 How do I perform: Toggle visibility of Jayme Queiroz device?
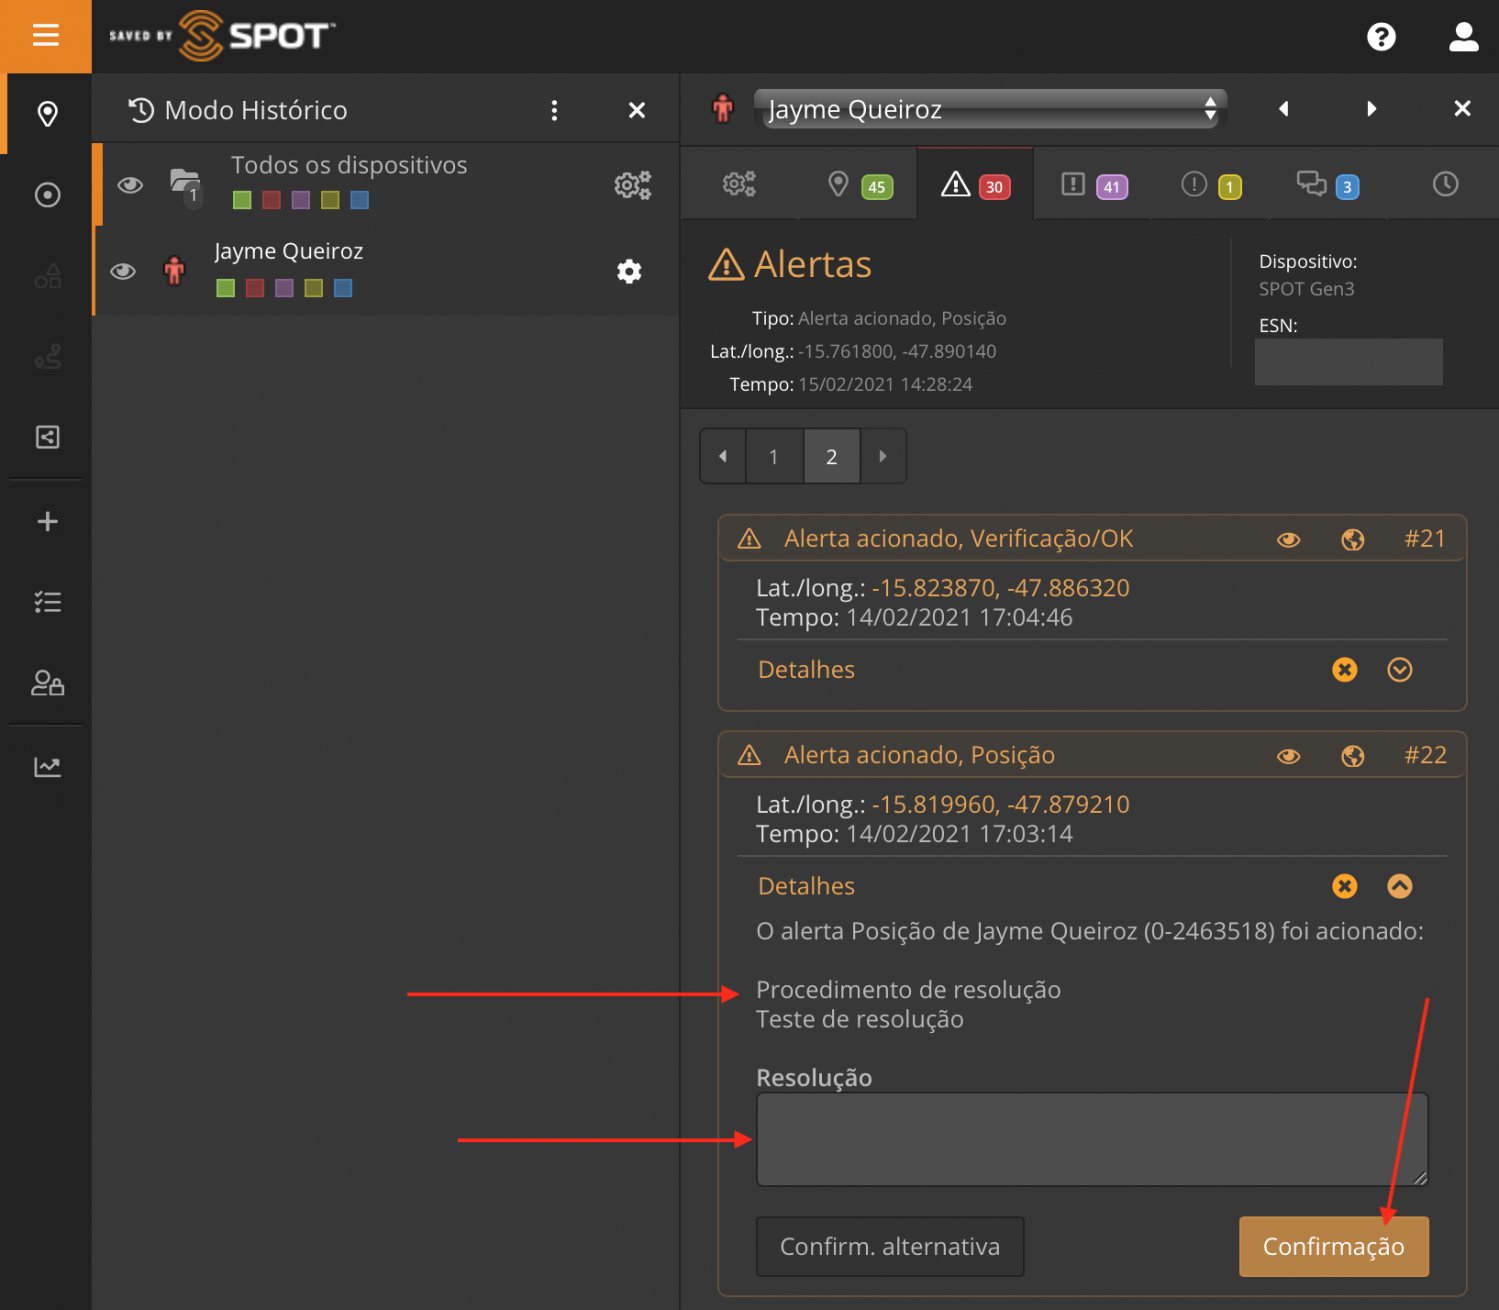[123, 271]
